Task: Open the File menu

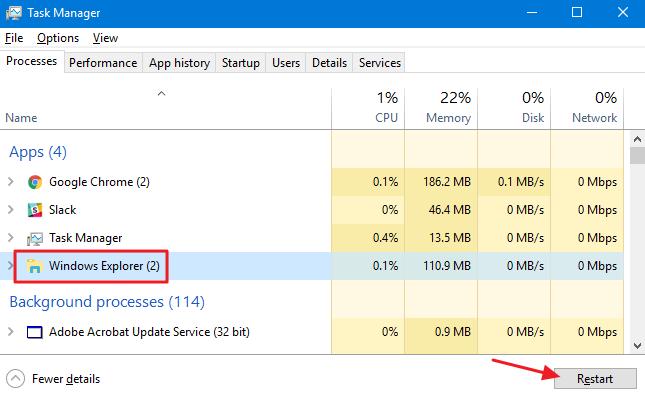Action: pos(14,38)
